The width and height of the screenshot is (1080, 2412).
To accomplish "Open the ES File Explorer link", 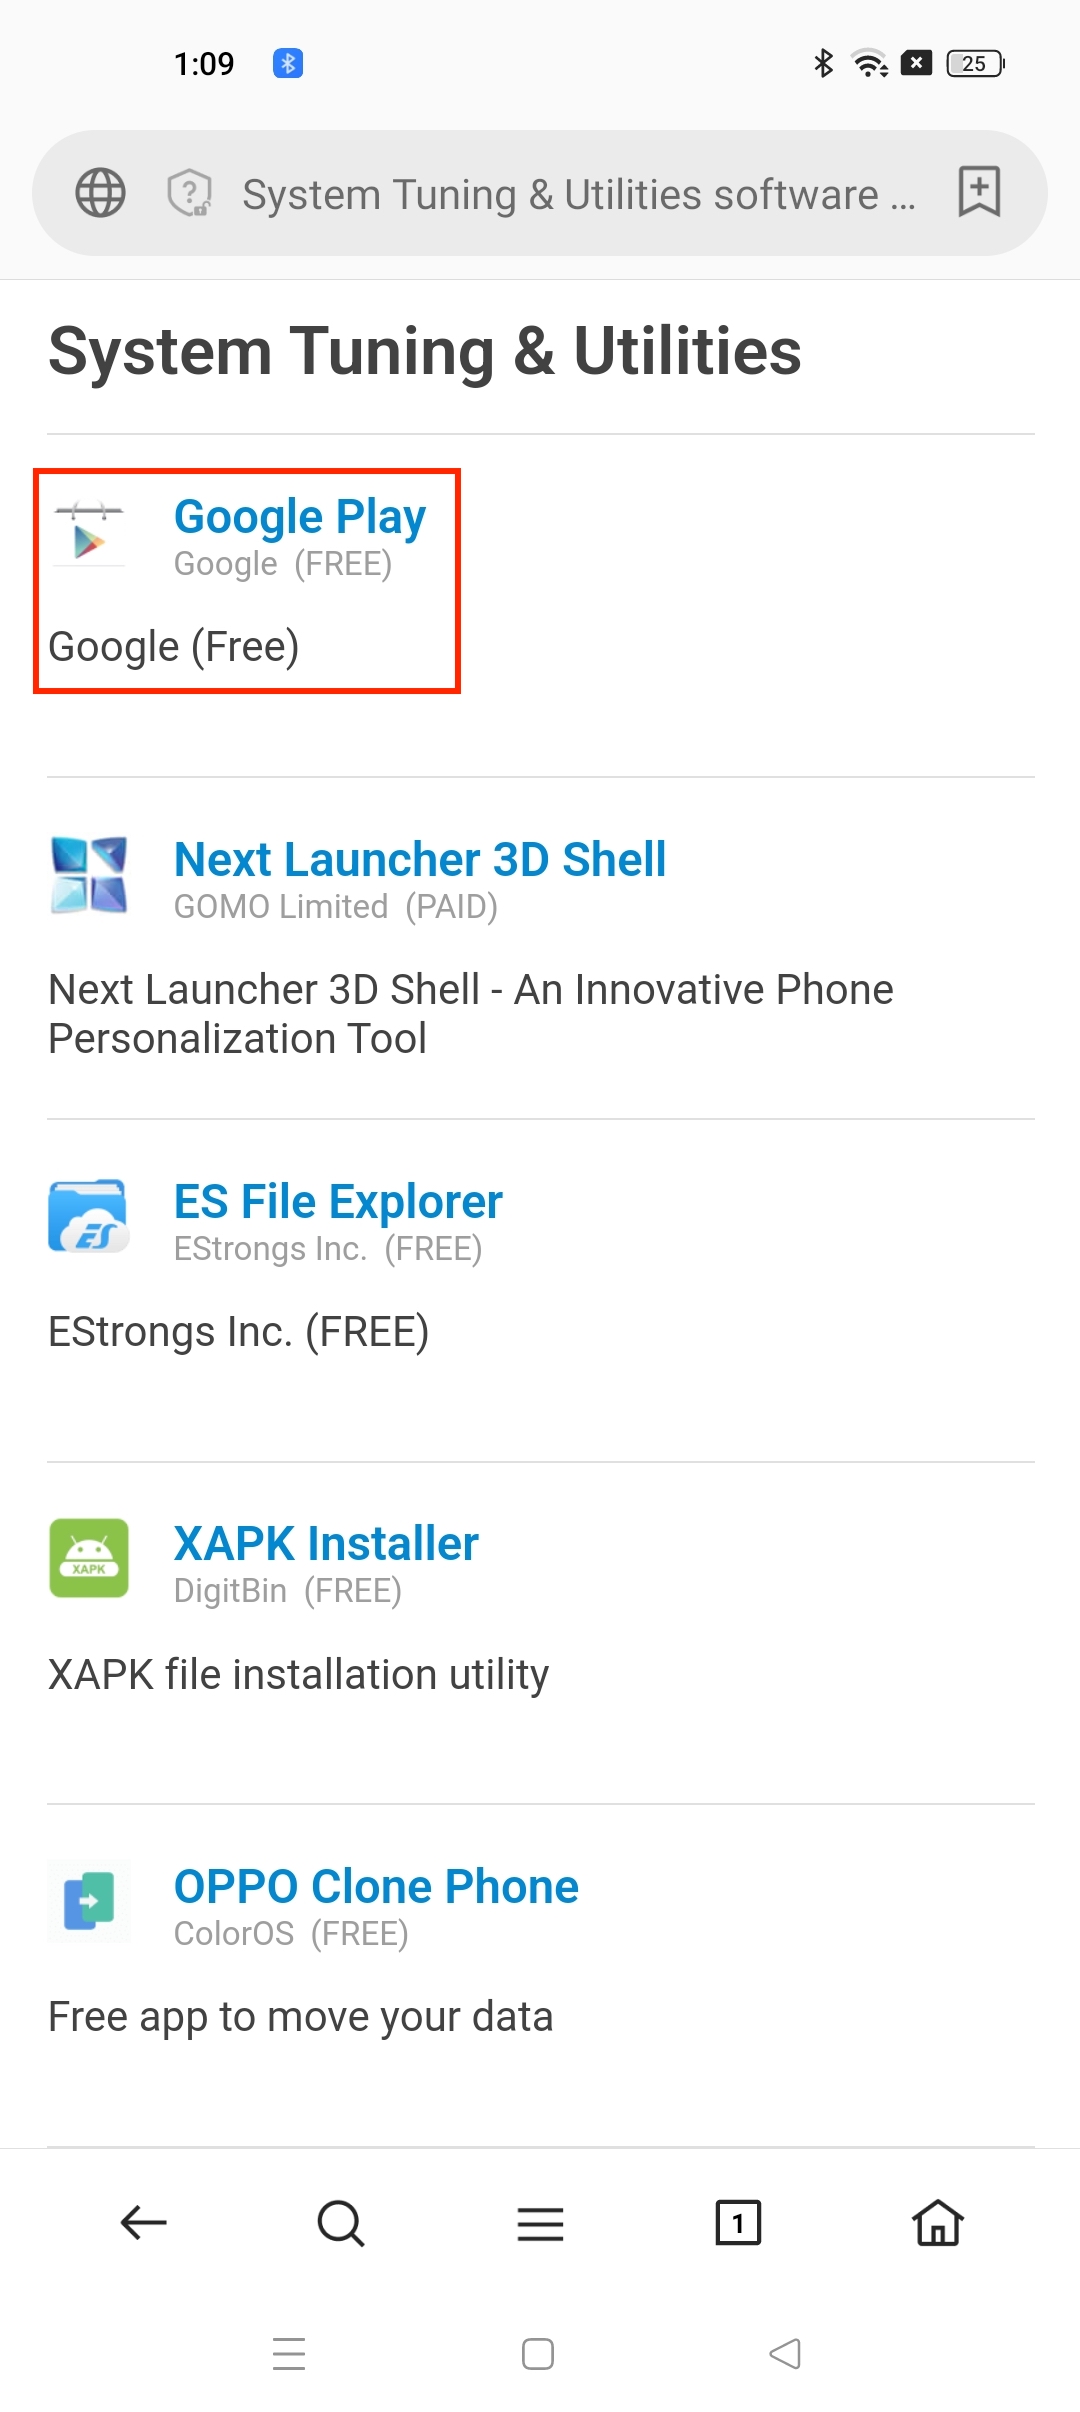I will (x=338, y=1202).
